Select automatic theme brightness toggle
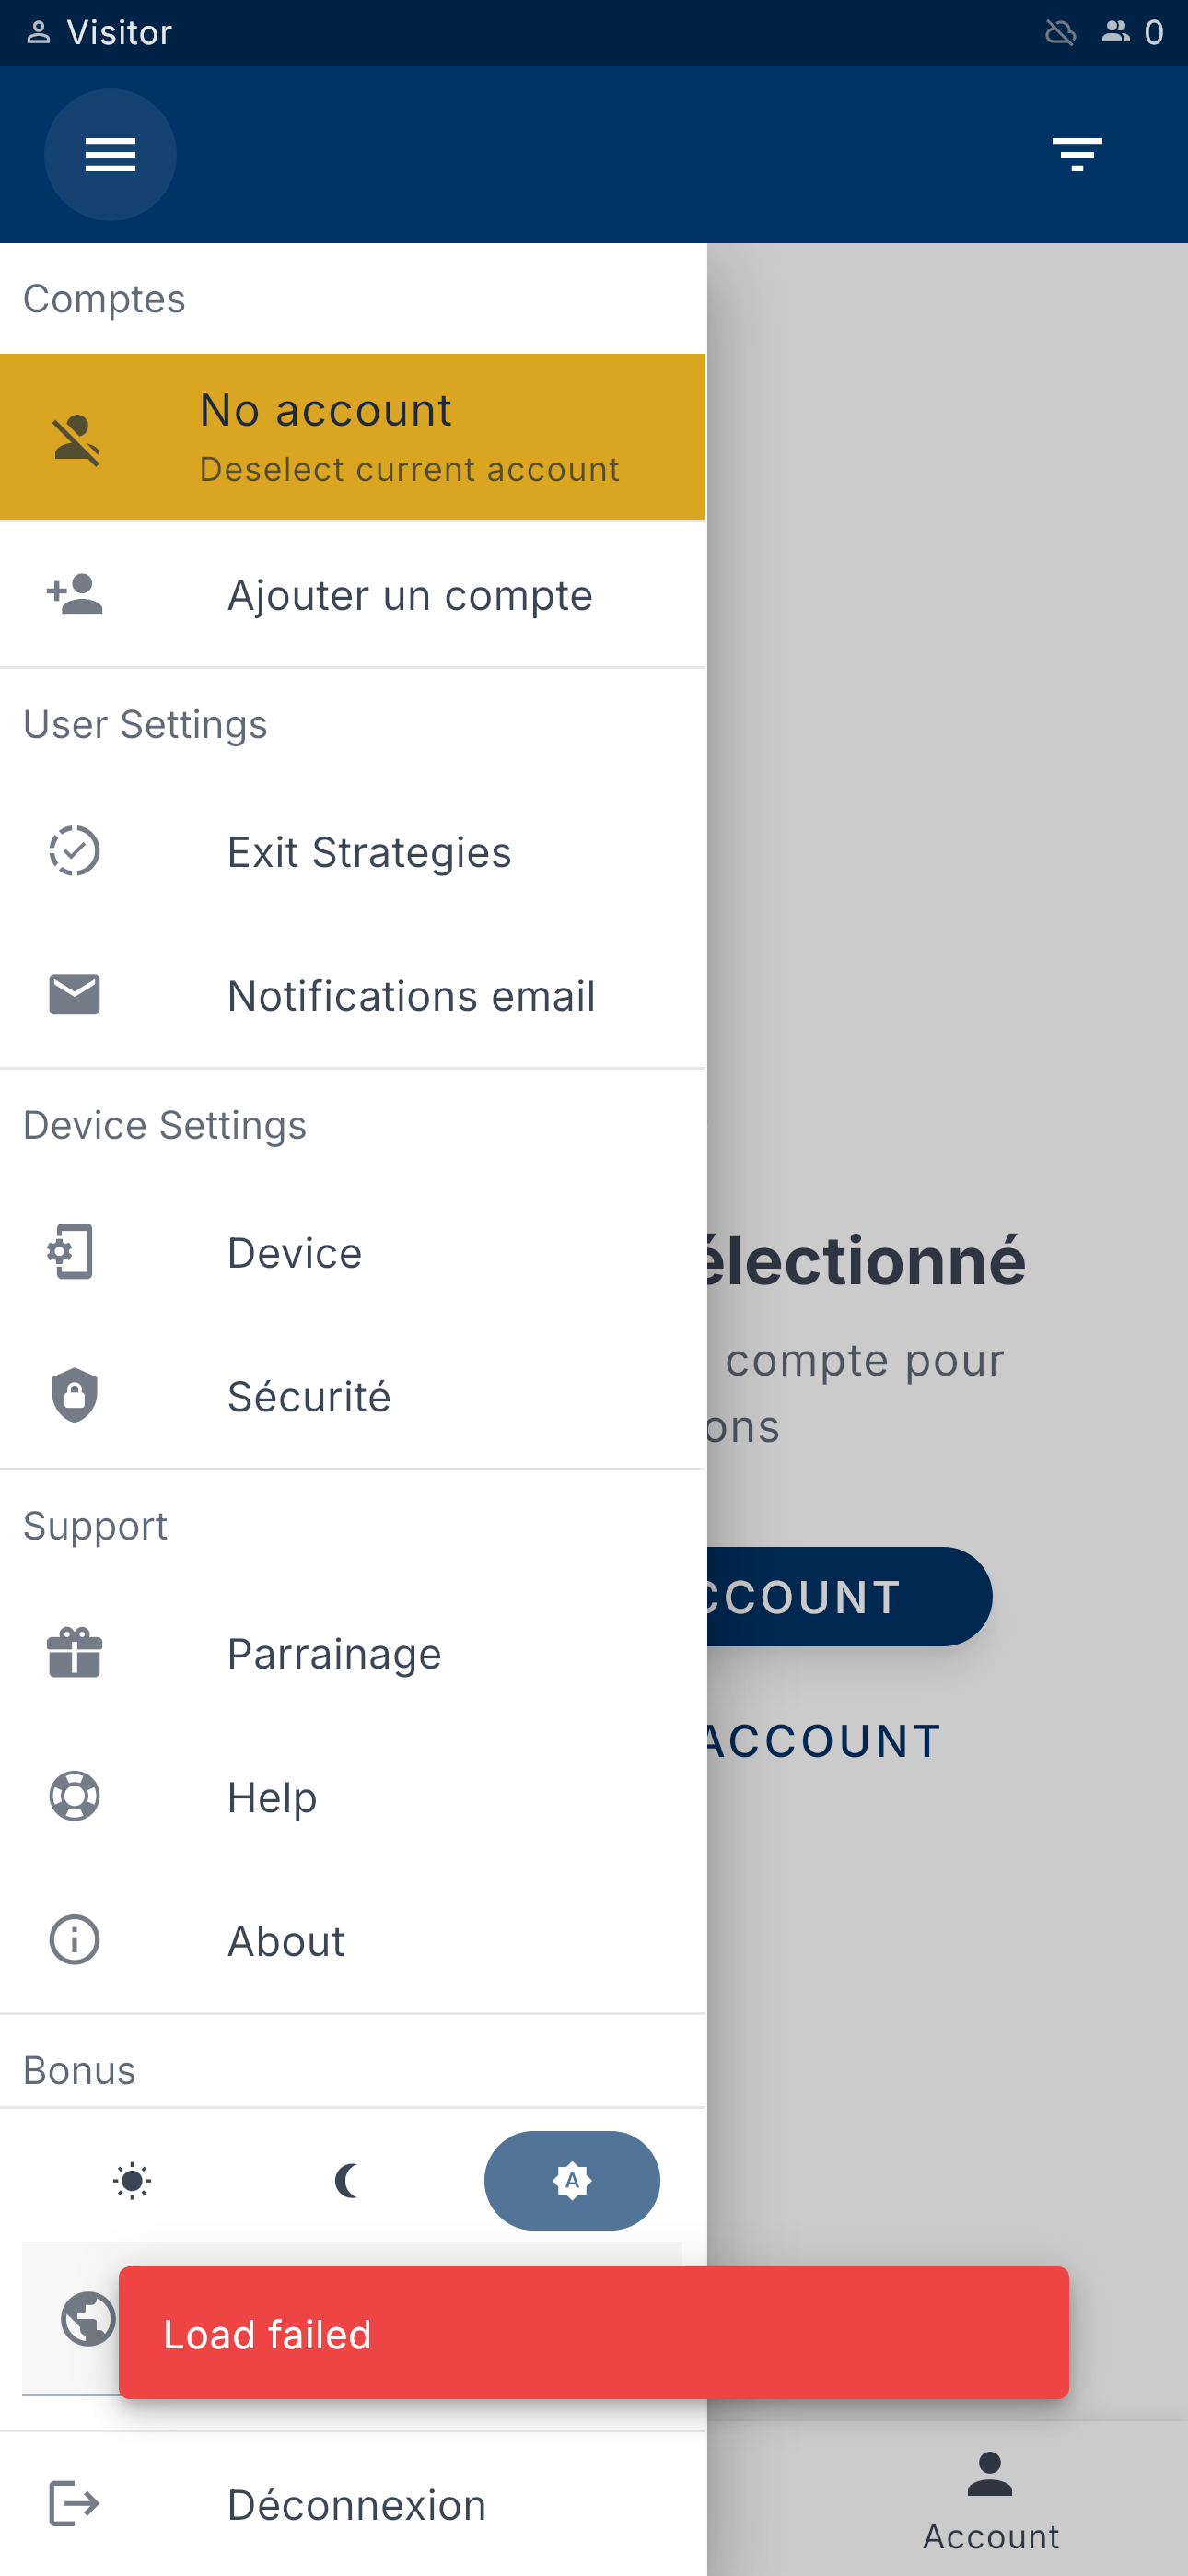This screenshot has height=2576, width=1188. coord(572,2181)
